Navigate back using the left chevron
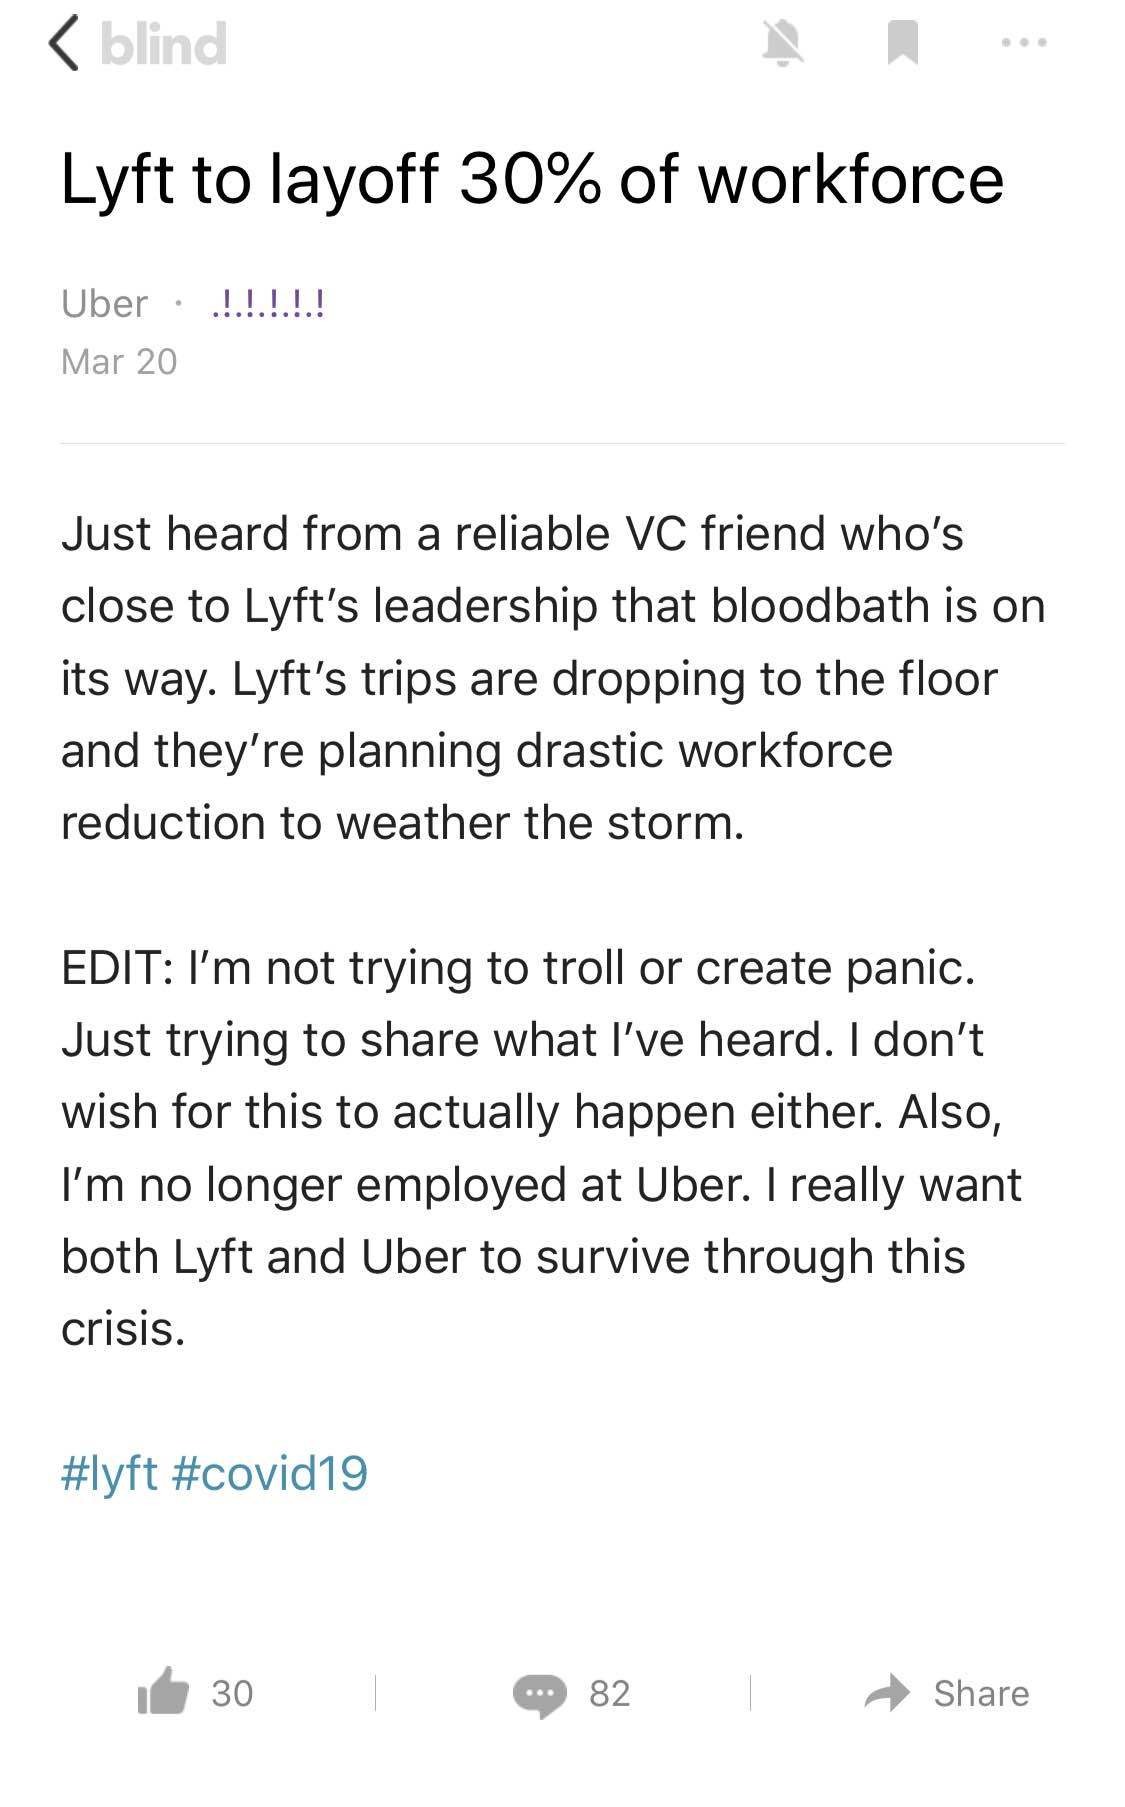1125x1807 pixels. 64,42
